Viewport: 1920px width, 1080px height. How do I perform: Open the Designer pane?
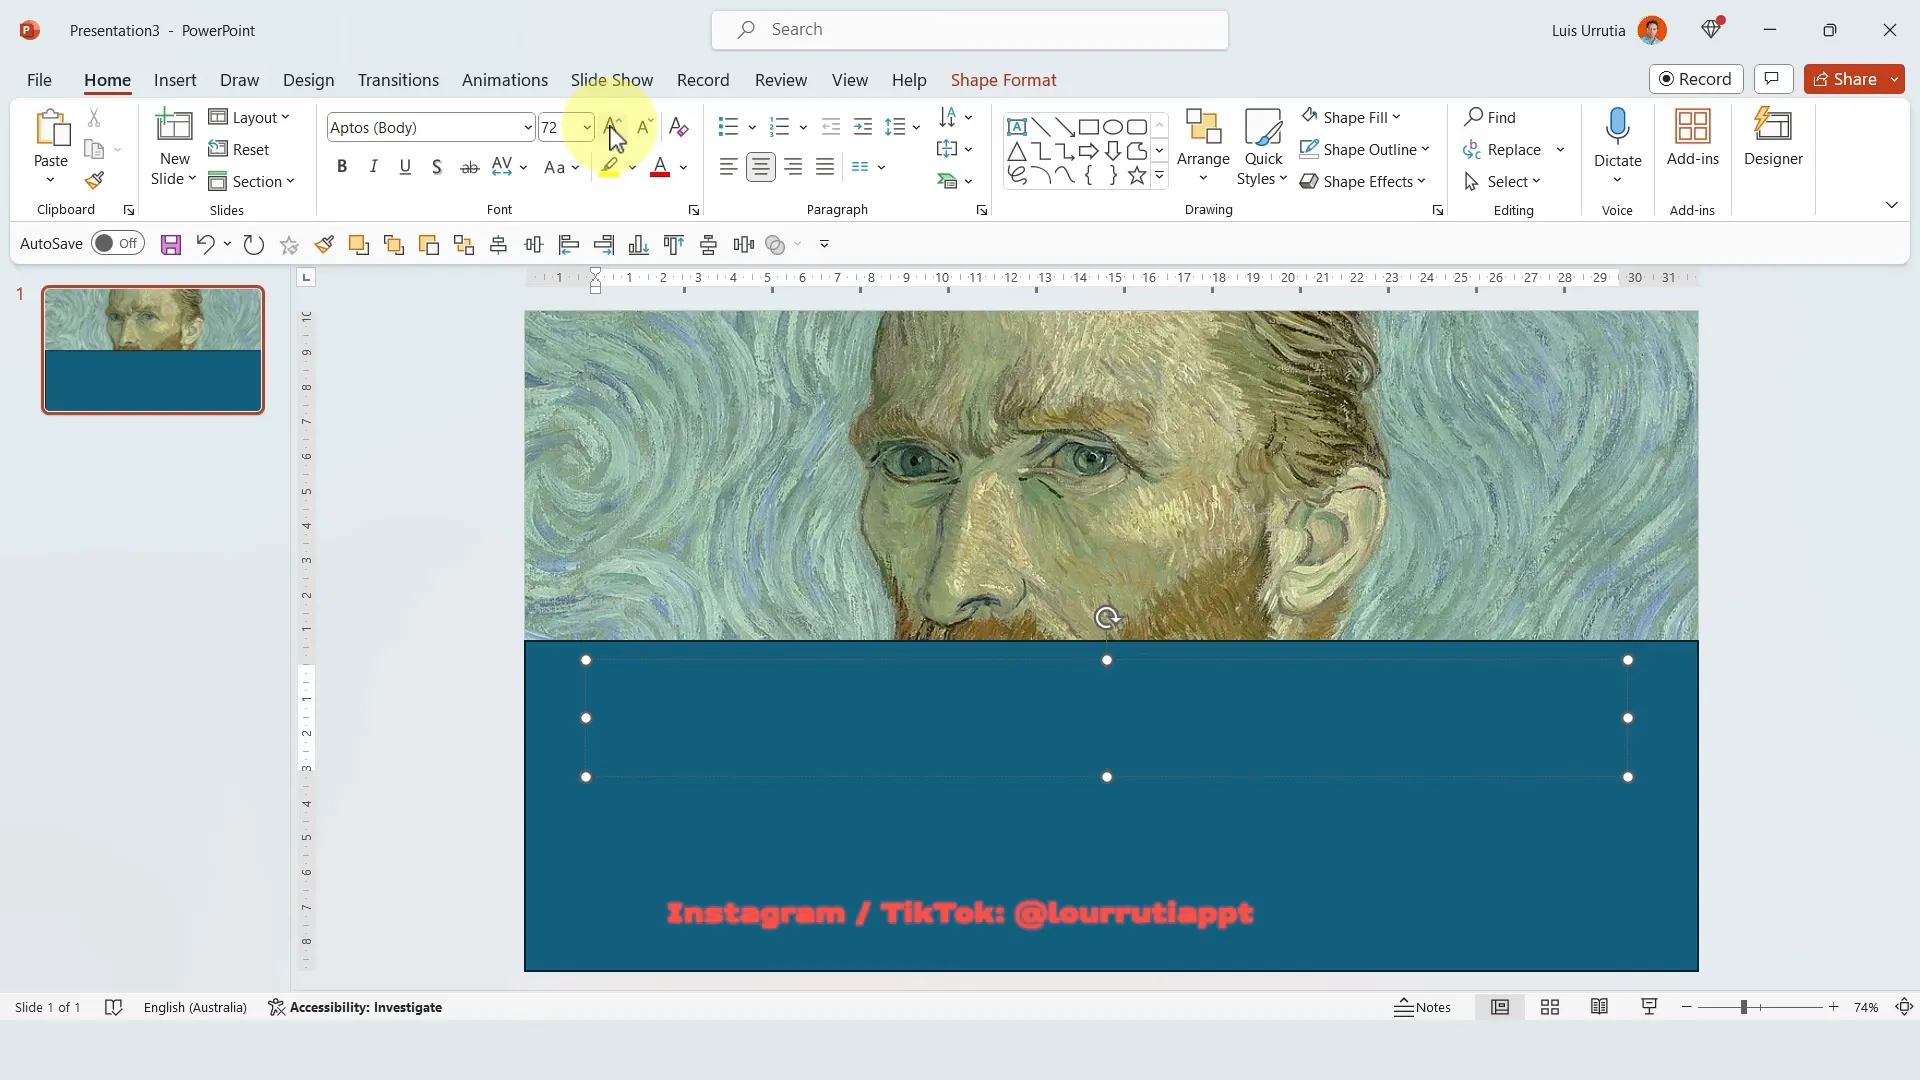point(1773,138)
